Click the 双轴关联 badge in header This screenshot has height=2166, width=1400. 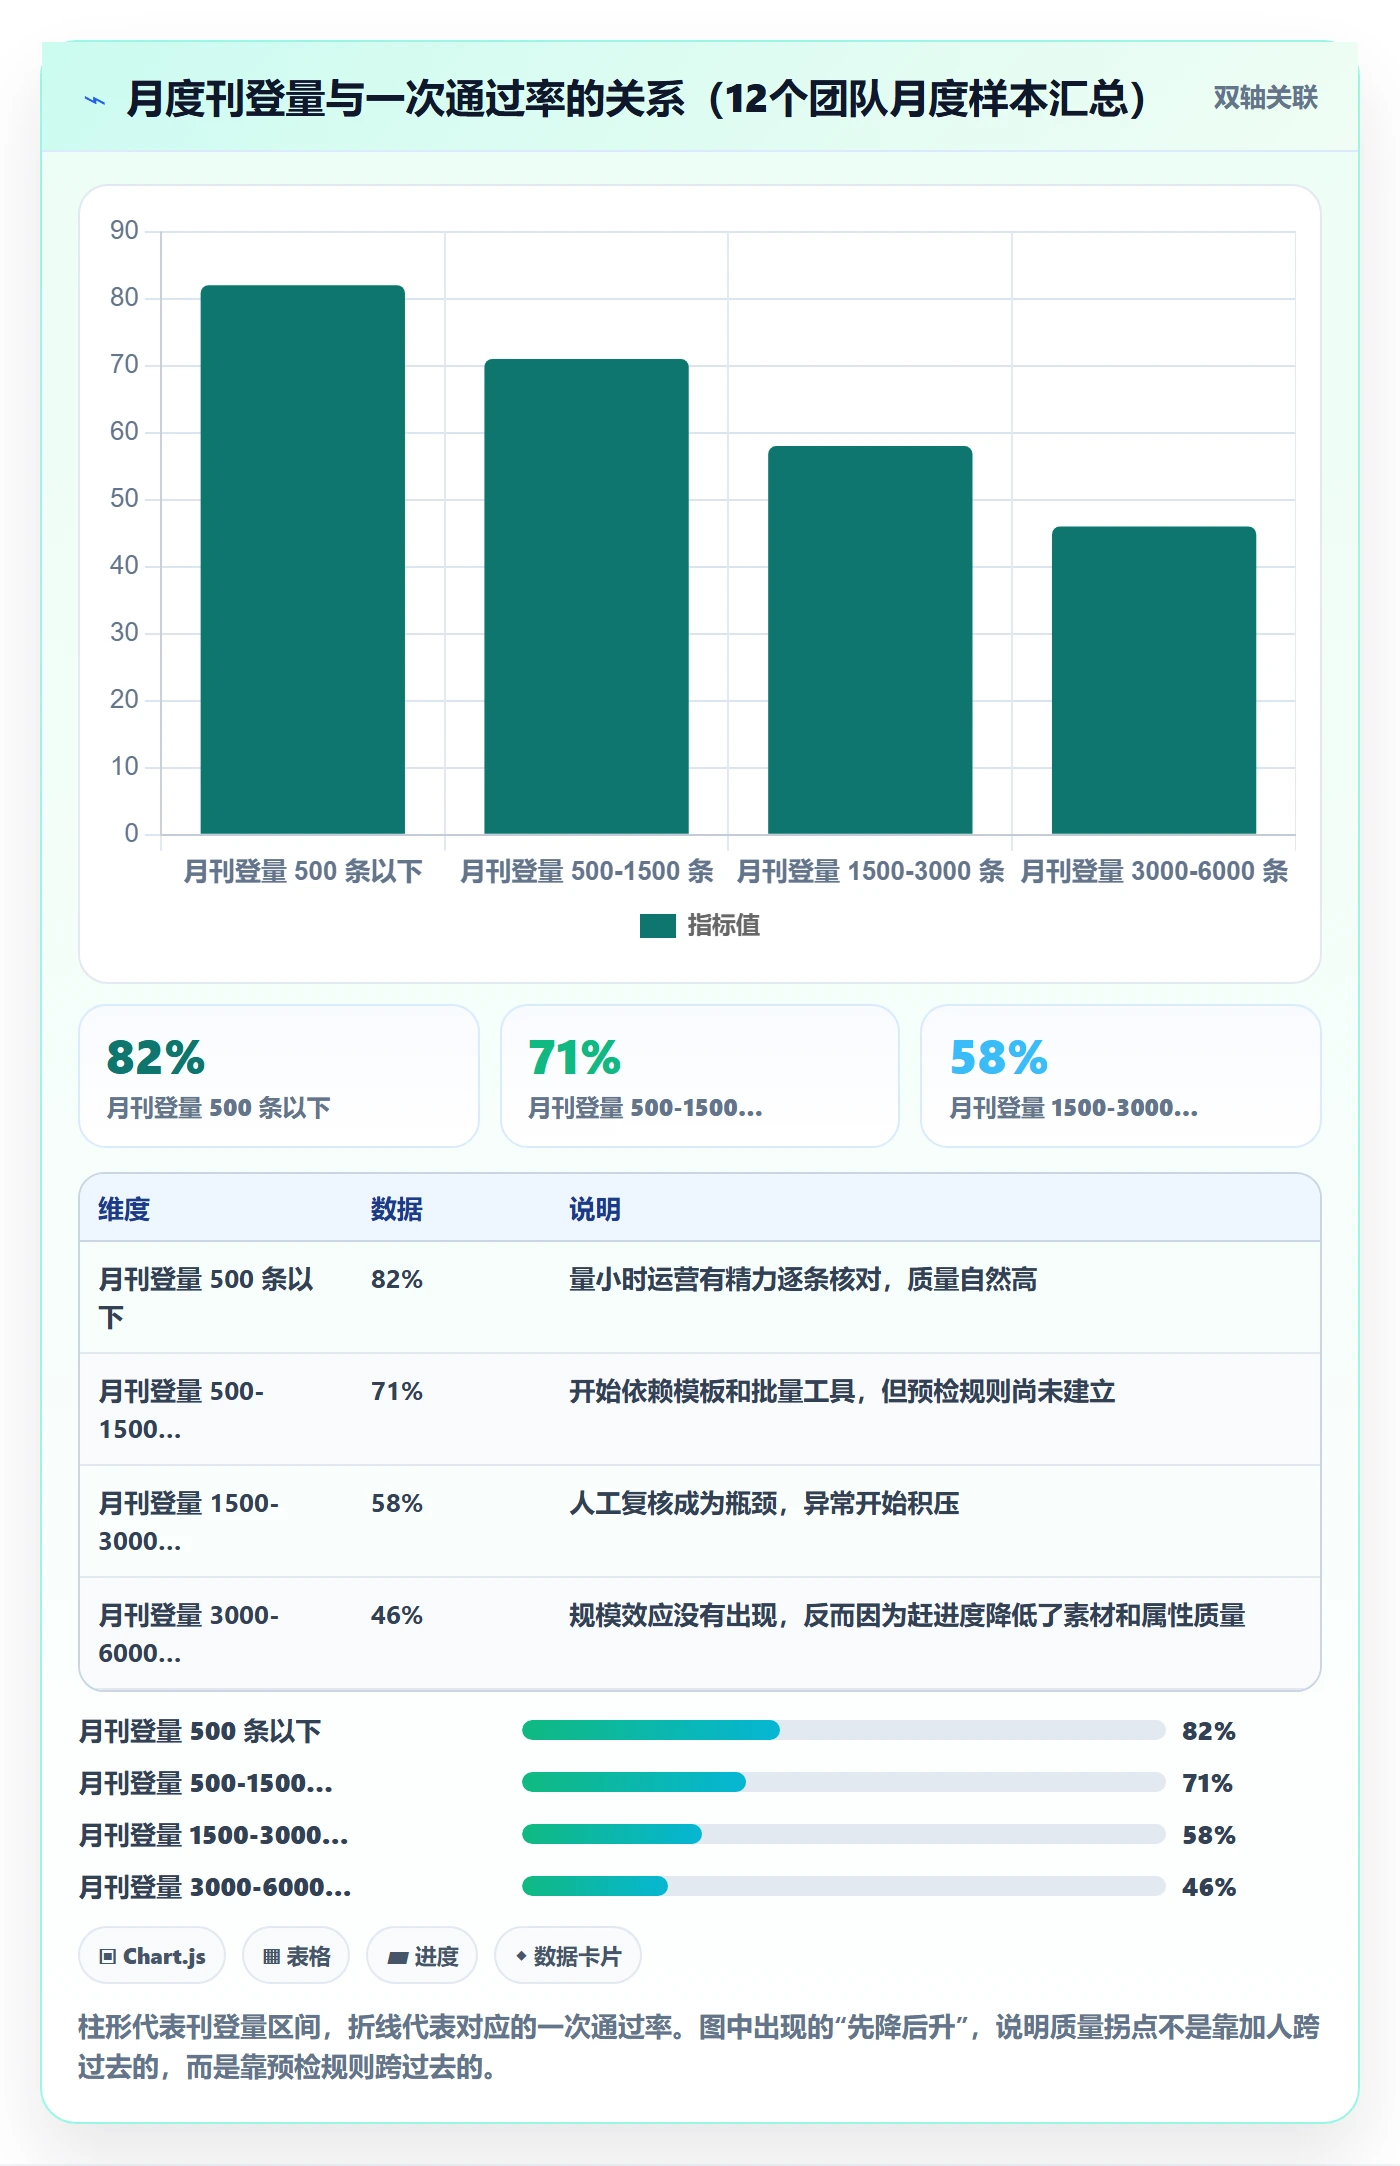[1265, 98]
